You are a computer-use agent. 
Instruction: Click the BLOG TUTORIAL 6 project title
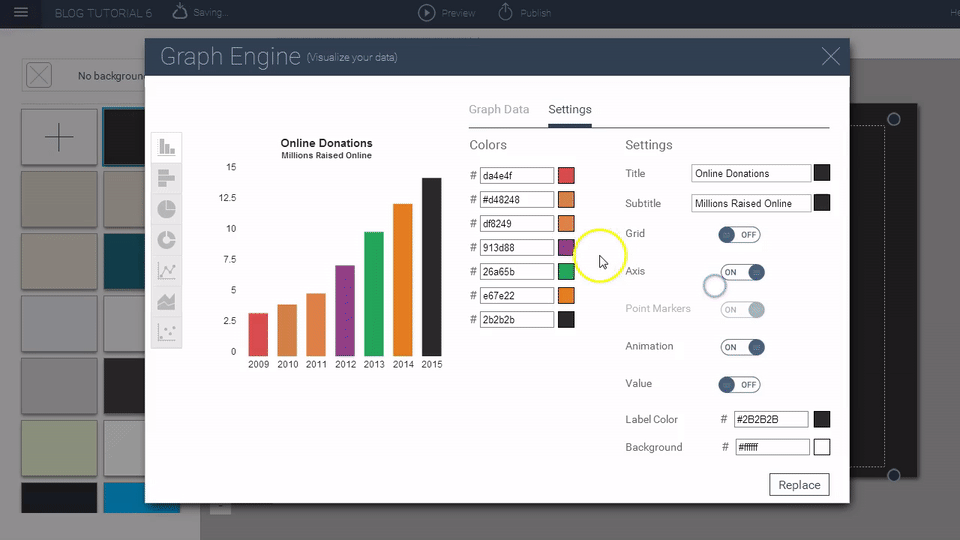103,13
